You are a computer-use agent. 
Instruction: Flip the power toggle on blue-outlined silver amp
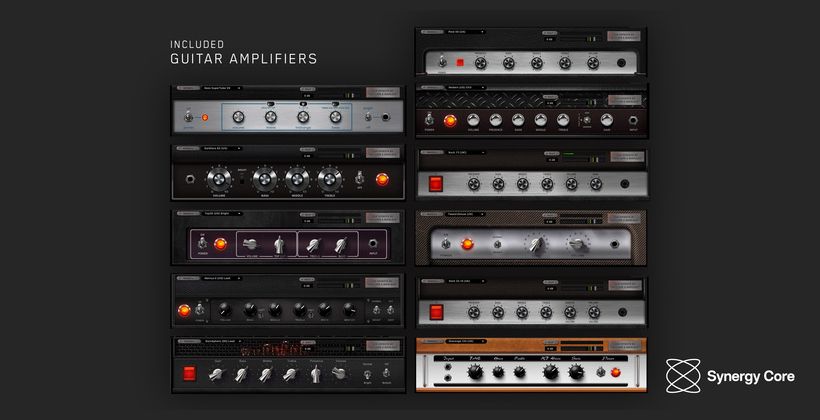click(188, 117)
